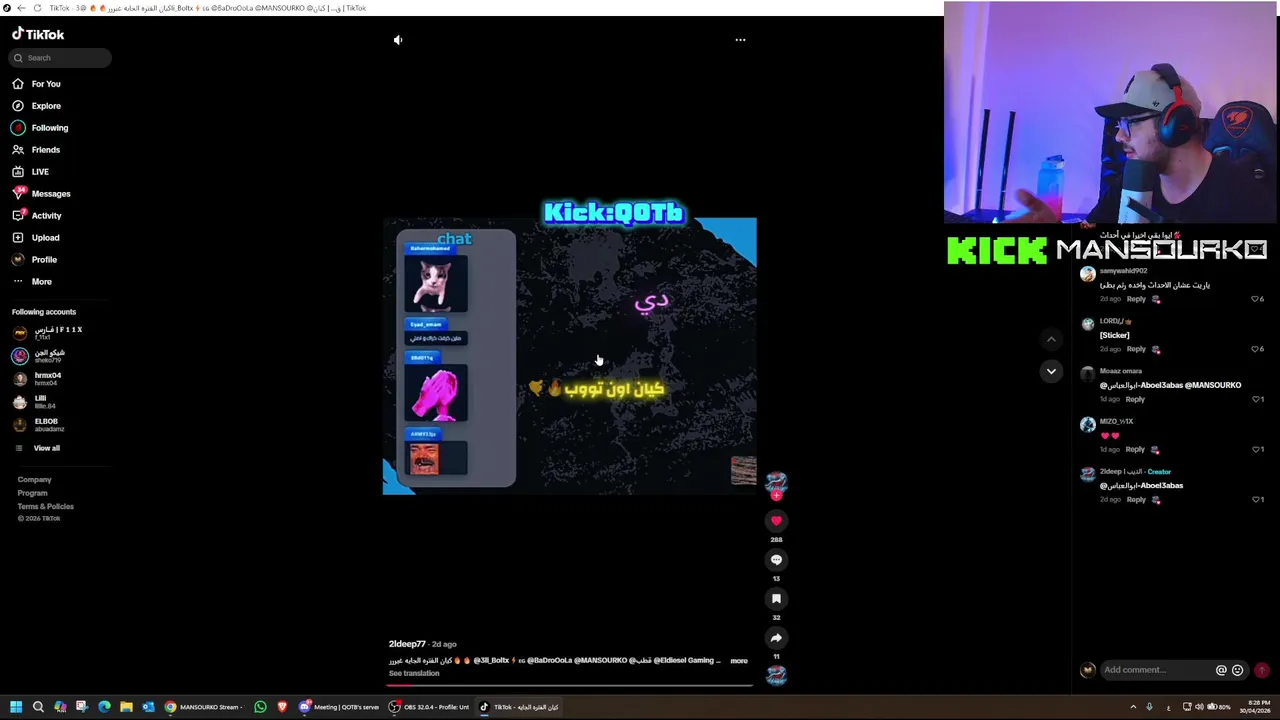Open Edge browser from taskbar
This screenshot has height=720, width=1280.
[x=104, y=707]
